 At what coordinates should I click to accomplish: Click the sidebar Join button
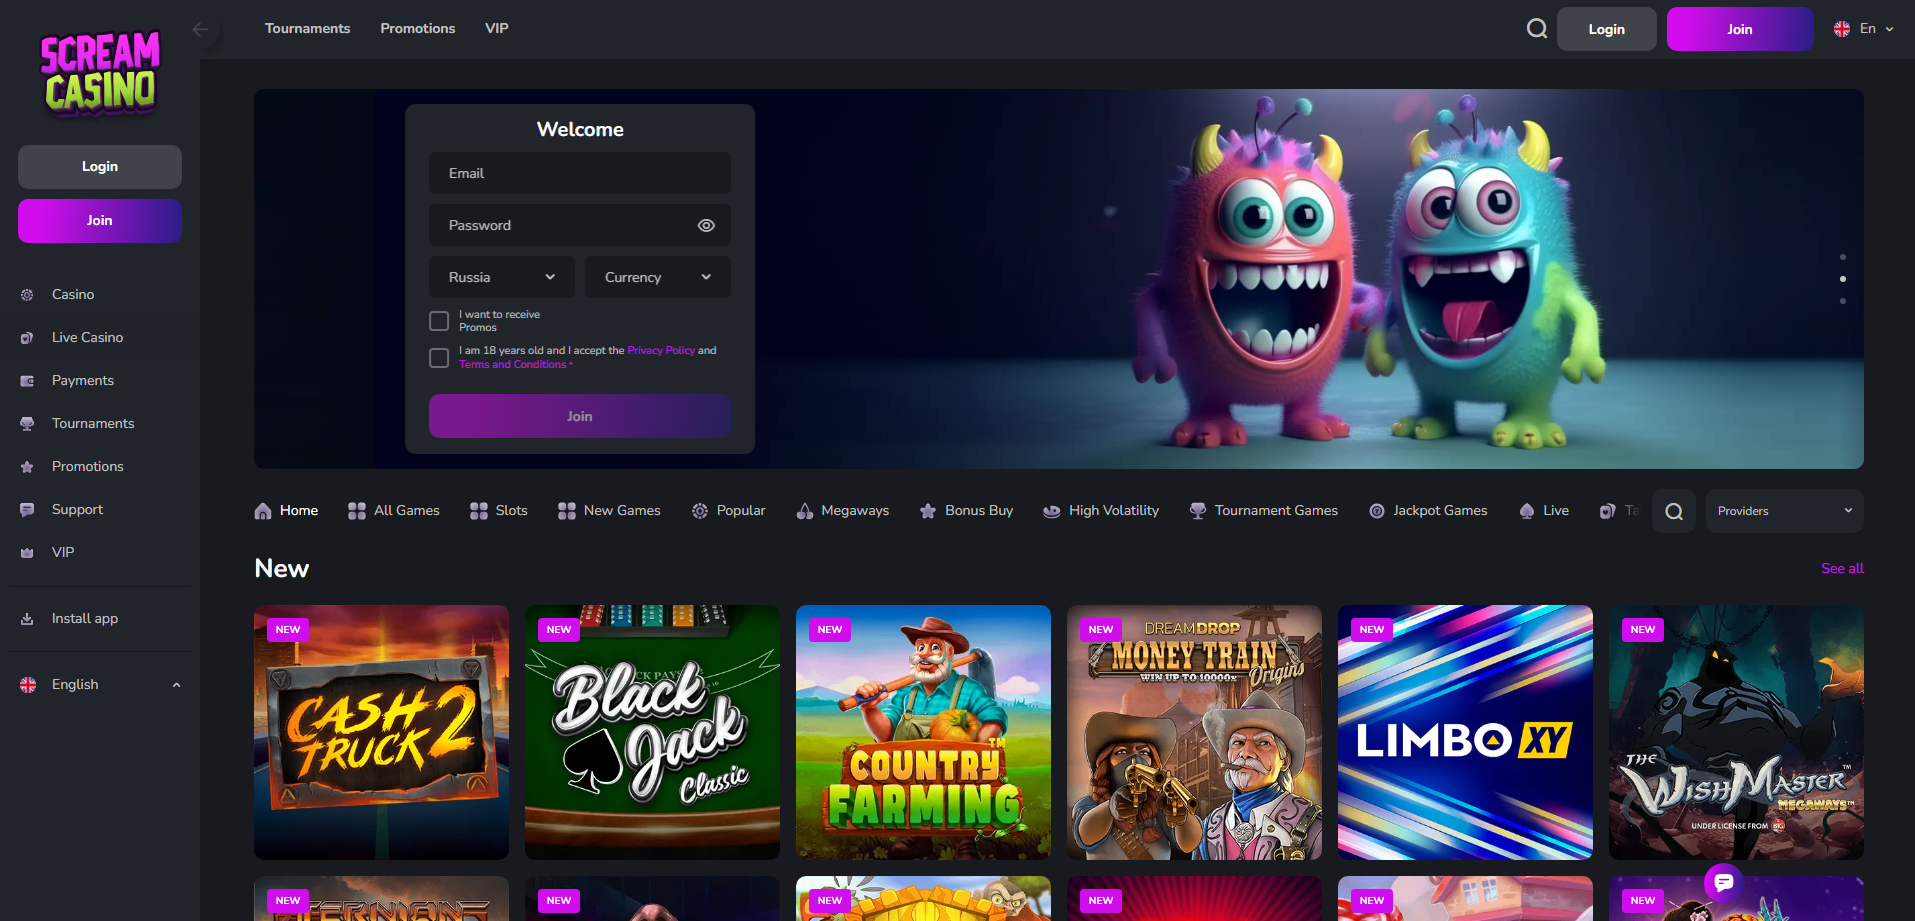(100, 221)
